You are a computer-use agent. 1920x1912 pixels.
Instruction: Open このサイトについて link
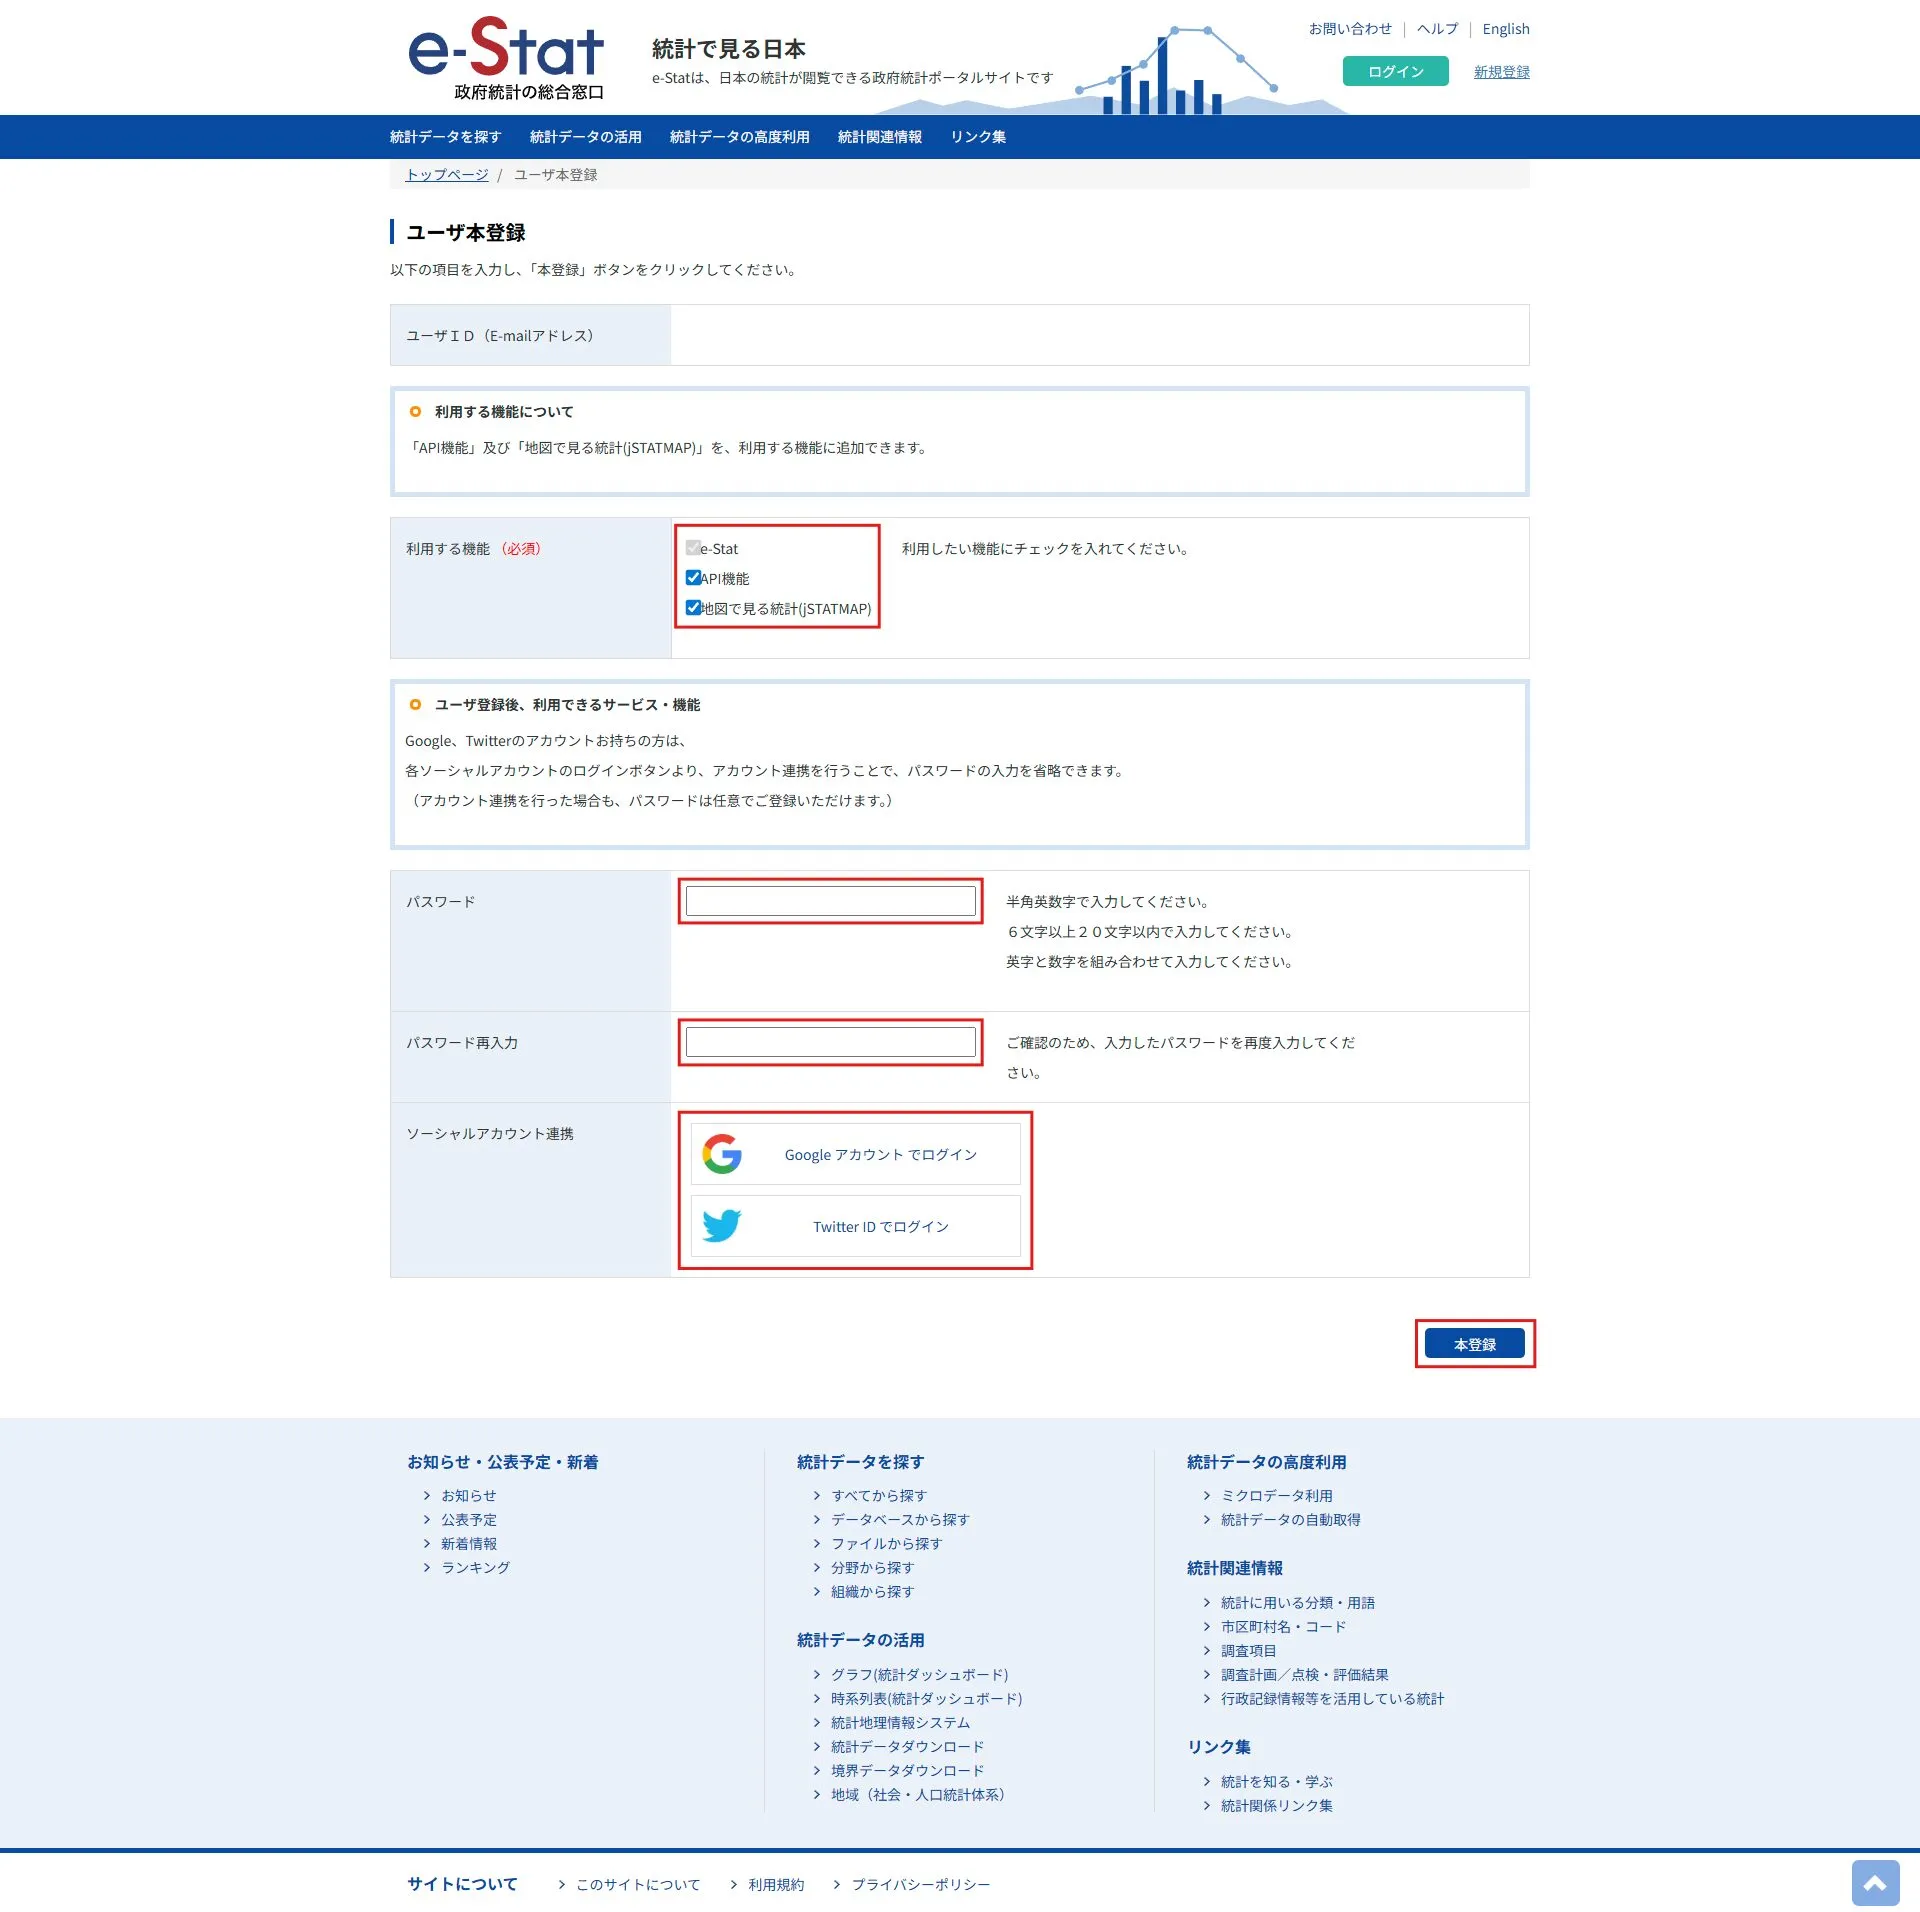coord(637,1884)
